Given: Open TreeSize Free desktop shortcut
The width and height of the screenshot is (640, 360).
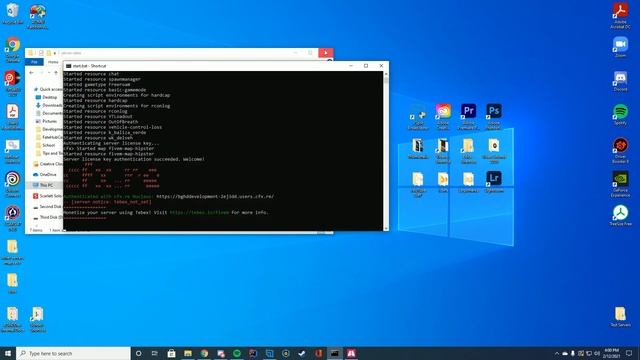Looking at the screenshot, I should pos(620,215).
